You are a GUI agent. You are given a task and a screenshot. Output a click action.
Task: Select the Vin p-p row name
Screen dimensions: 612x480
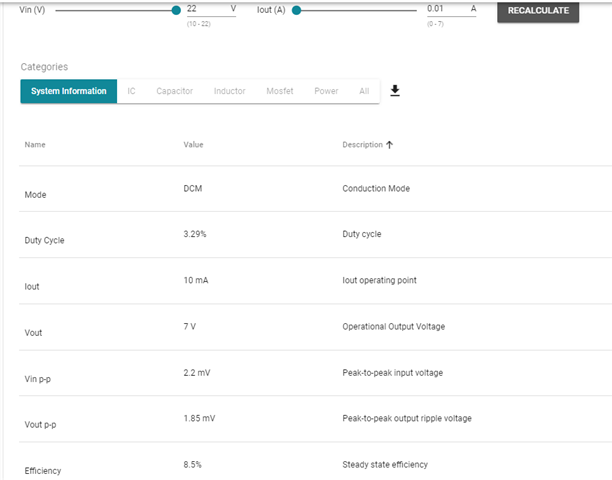click(x=37, y=379)
